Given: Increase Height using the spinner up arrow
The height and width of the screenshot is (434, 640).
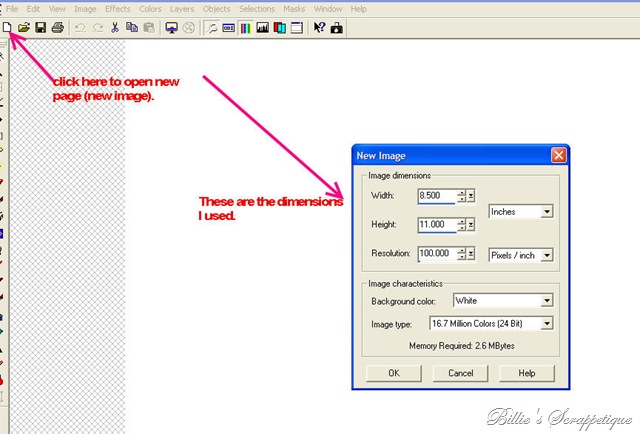Looking at the screenshot, I should tap(462, 221).
